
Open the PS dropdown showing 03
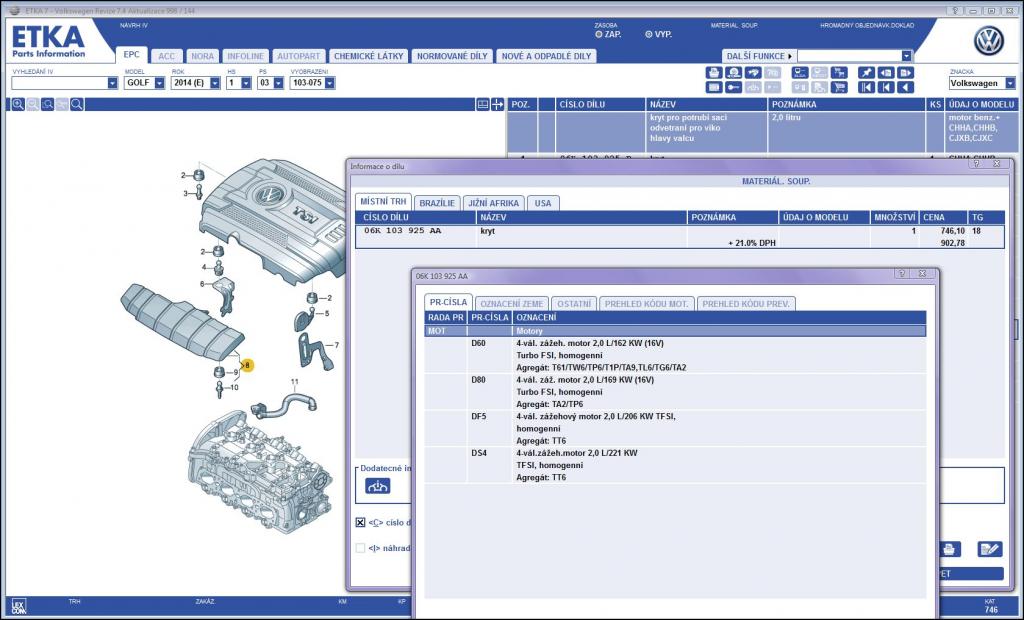279,83
